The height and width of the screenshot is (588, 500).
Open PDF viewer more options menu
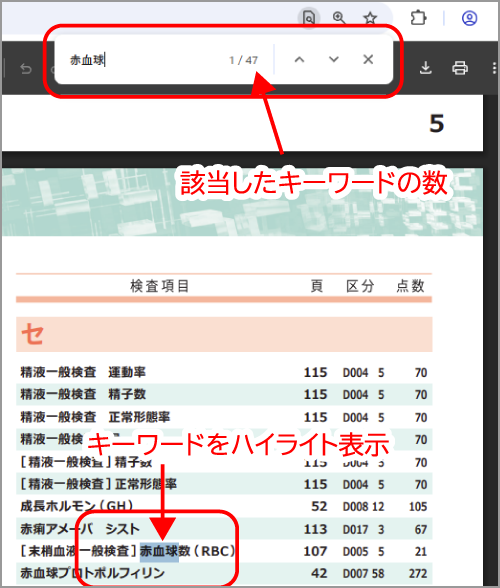point(494,68)
